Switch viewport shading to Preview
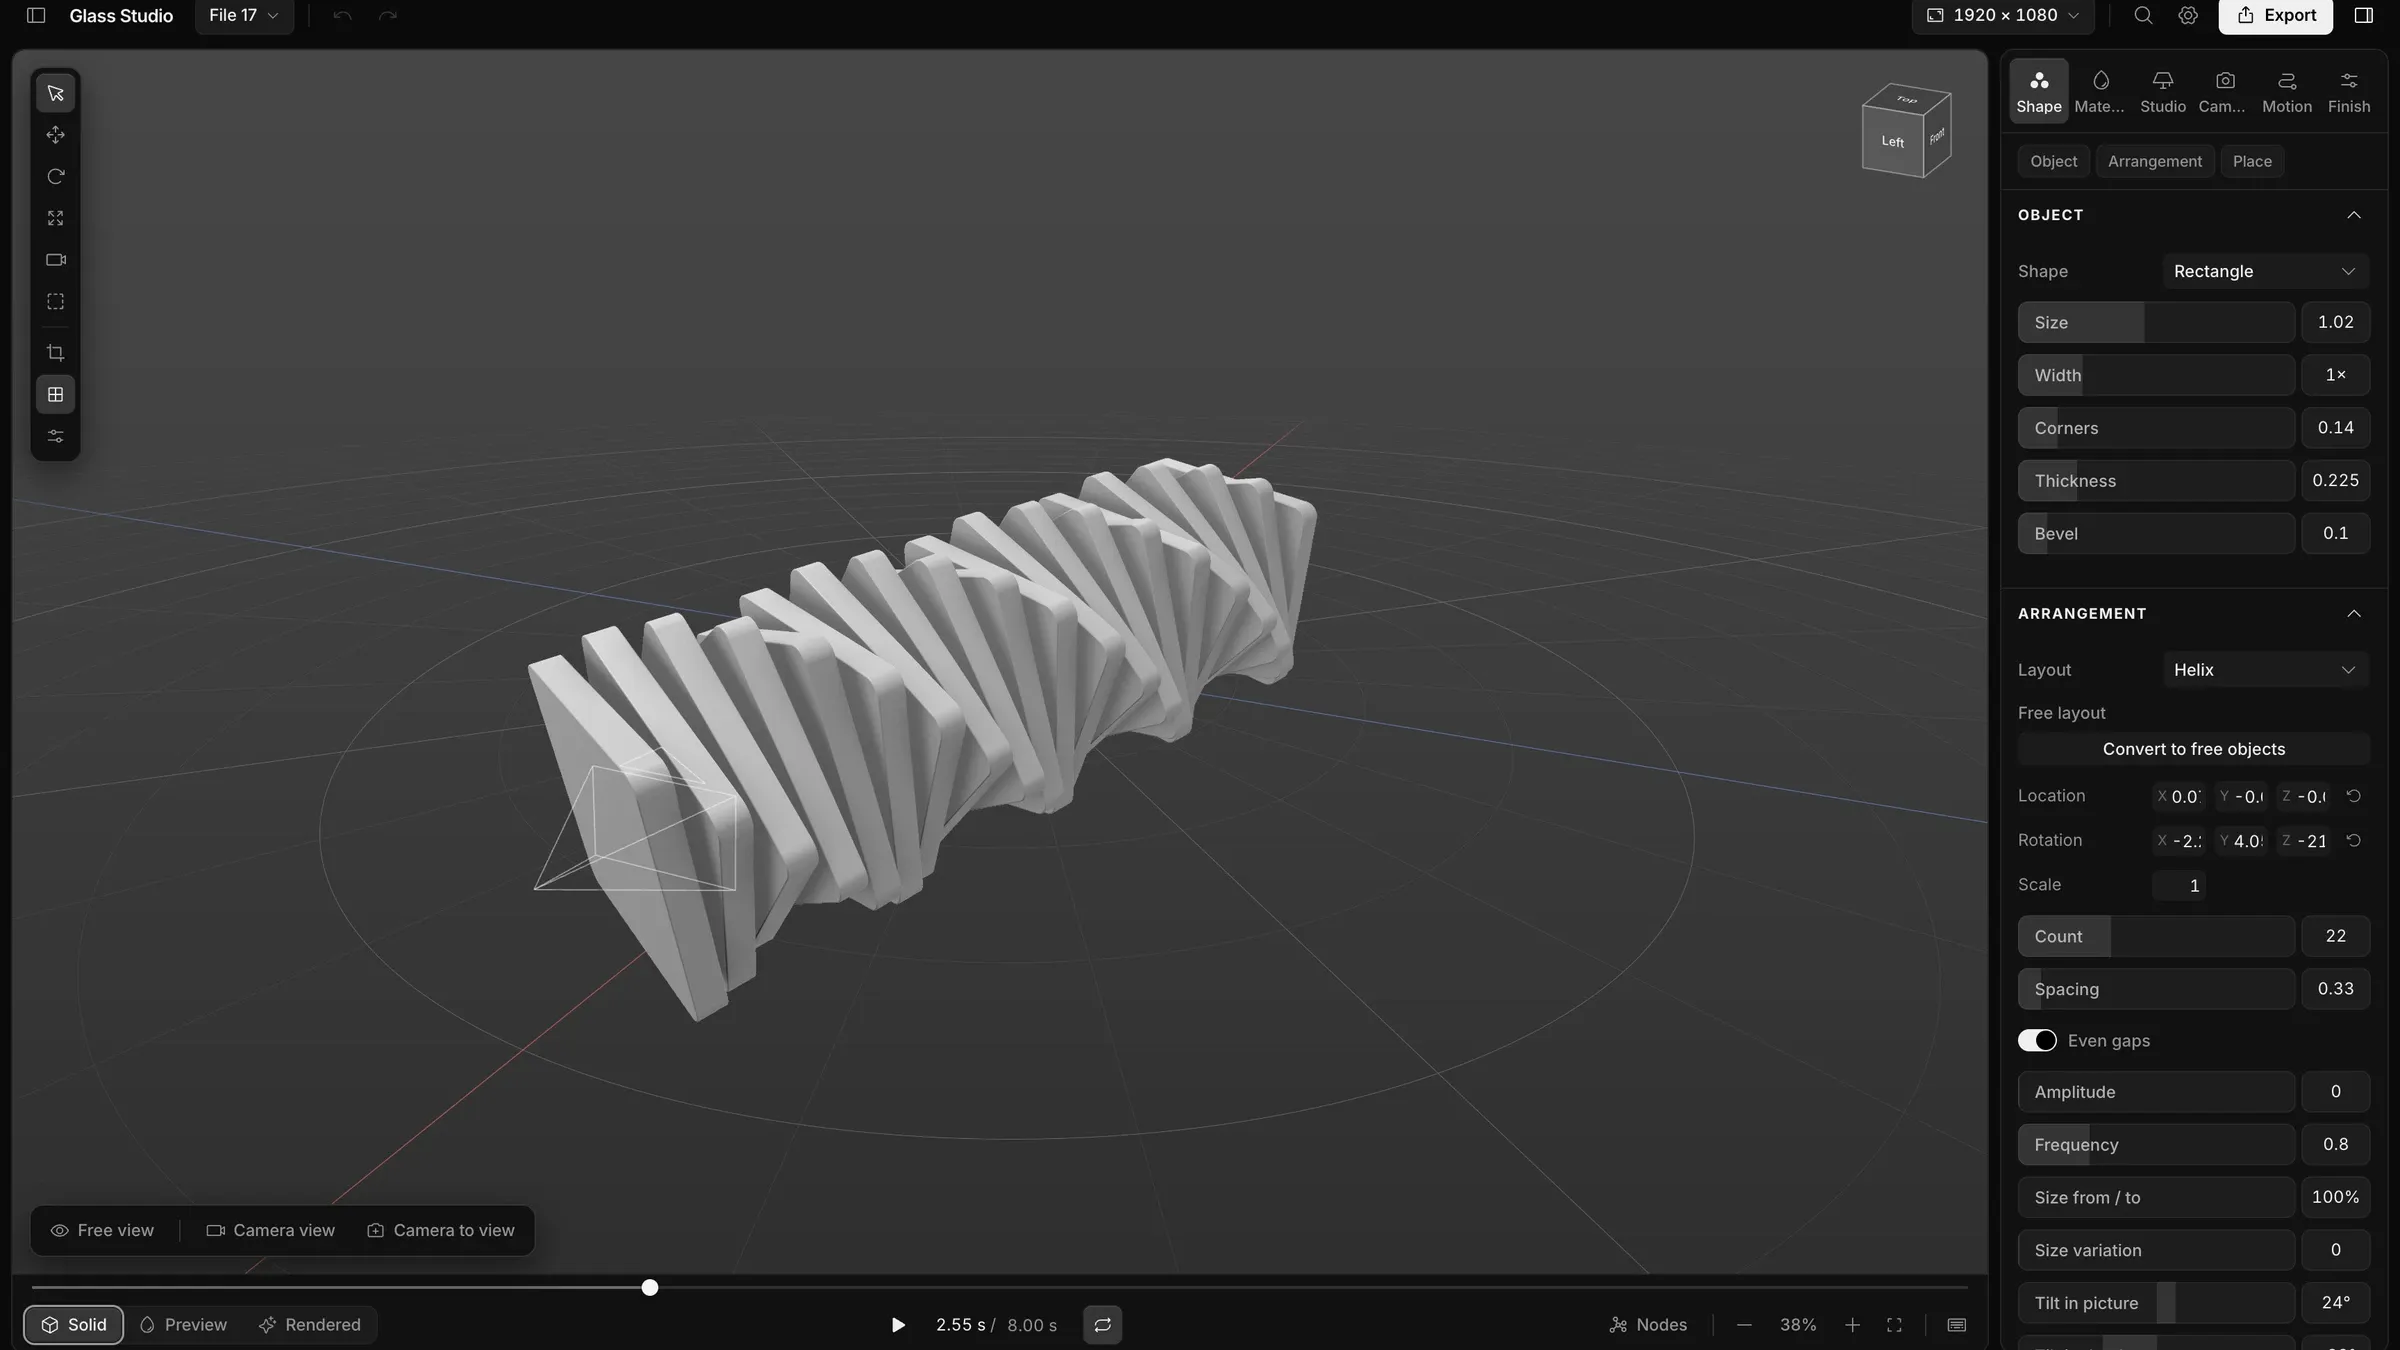Image resolution: width=2400 pixels, height=1350 pixels. click(x=183, y=1325)
